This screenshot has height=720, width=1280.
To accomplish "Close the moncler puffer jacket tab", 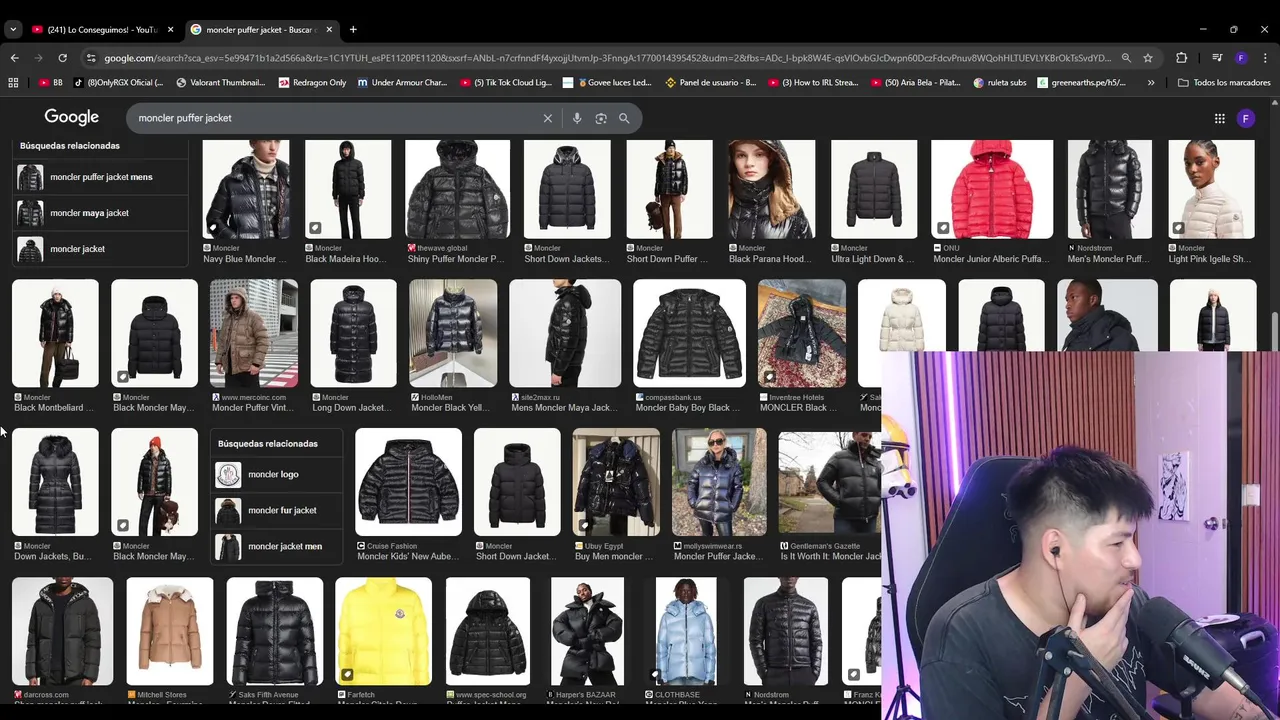I will click(329, 30).
